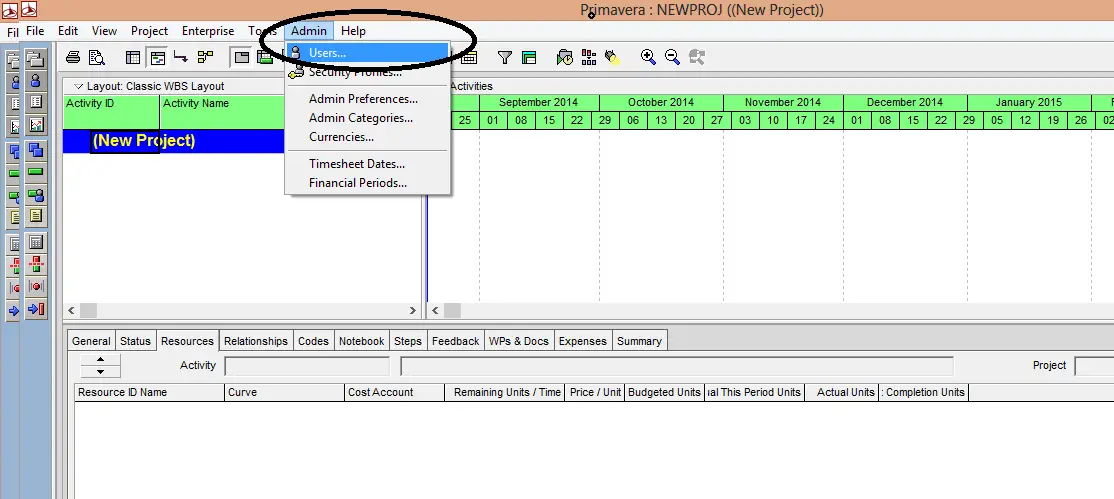Click the Print toolbar icon
1114x499 pixels.
(72, 58)
